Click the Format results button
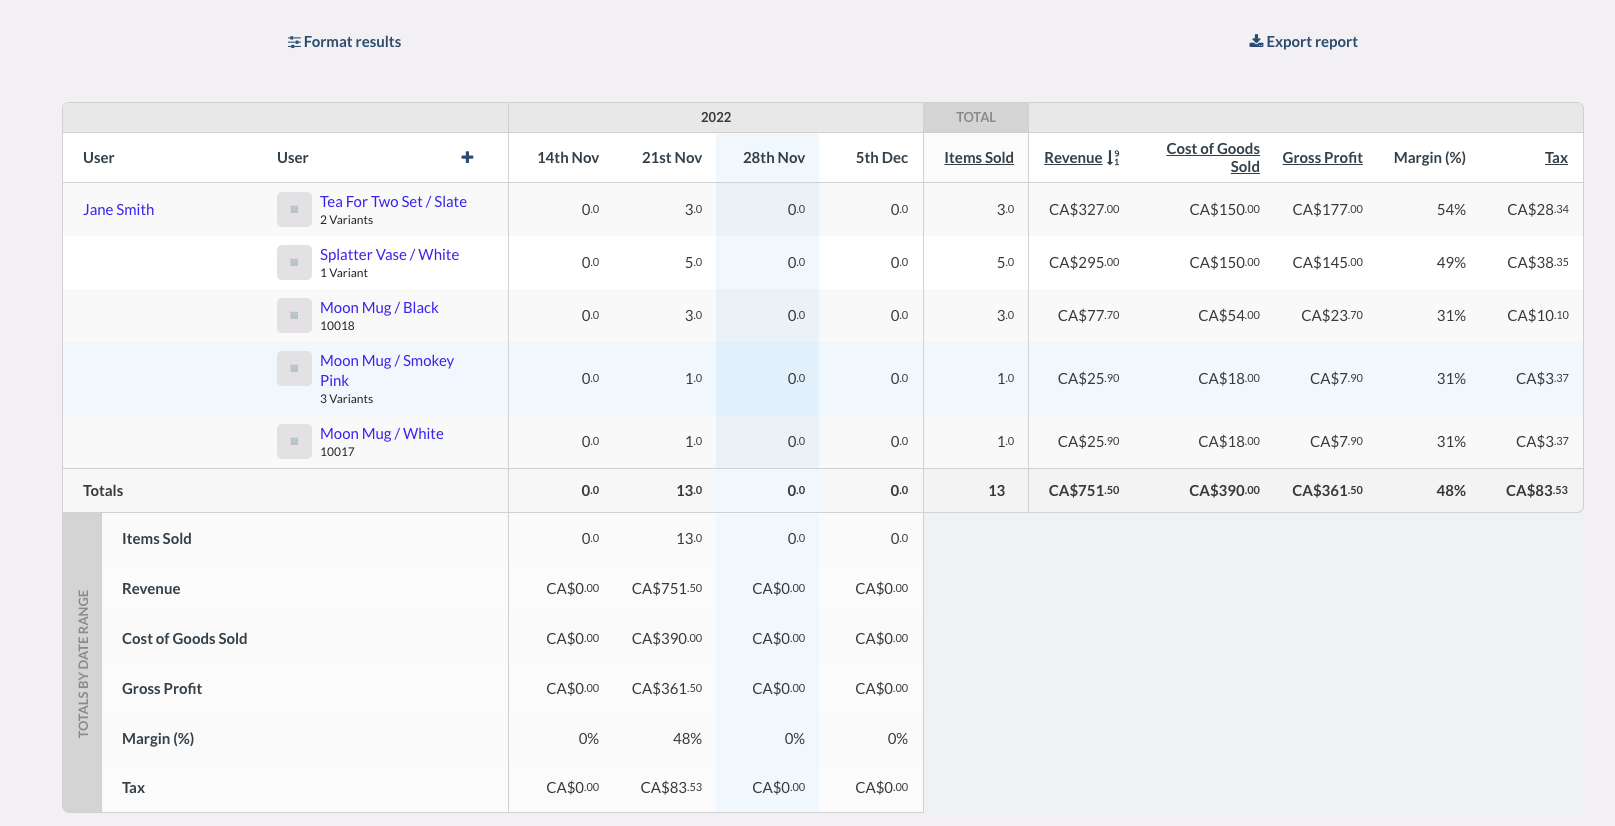Image resolution: width=1615 pixels, height=826 pixels. tap(352, 42)
